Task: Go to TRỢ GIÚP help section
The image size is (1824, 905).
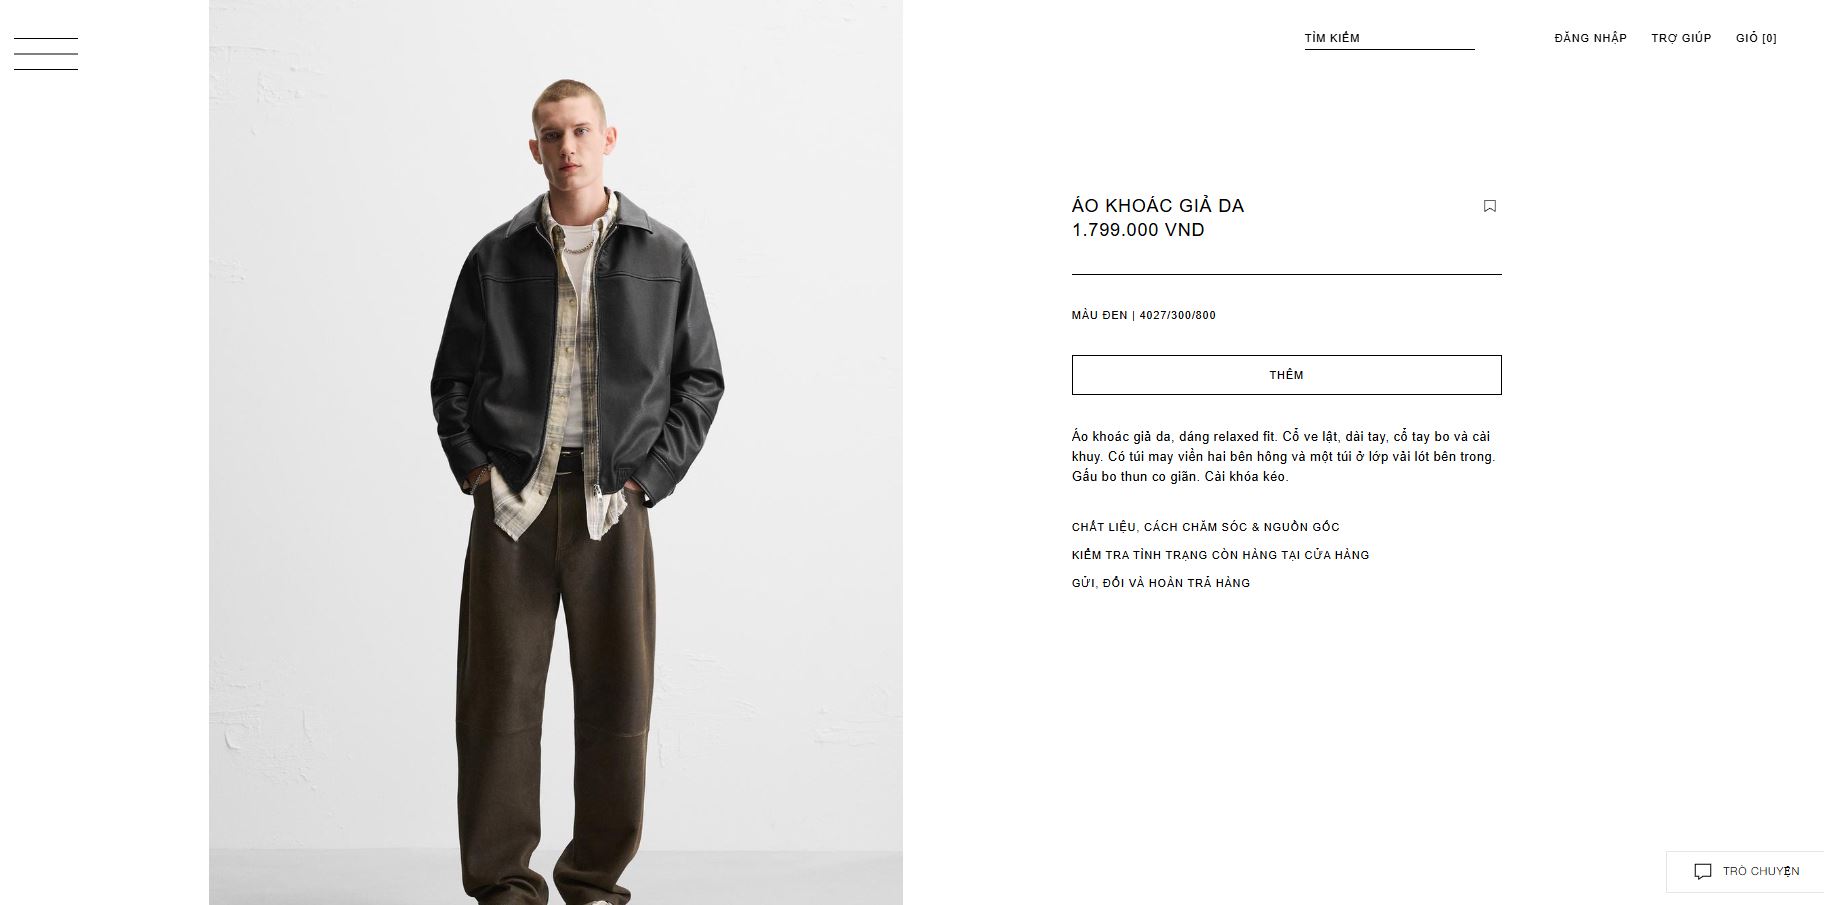Action: [1681, 38]
